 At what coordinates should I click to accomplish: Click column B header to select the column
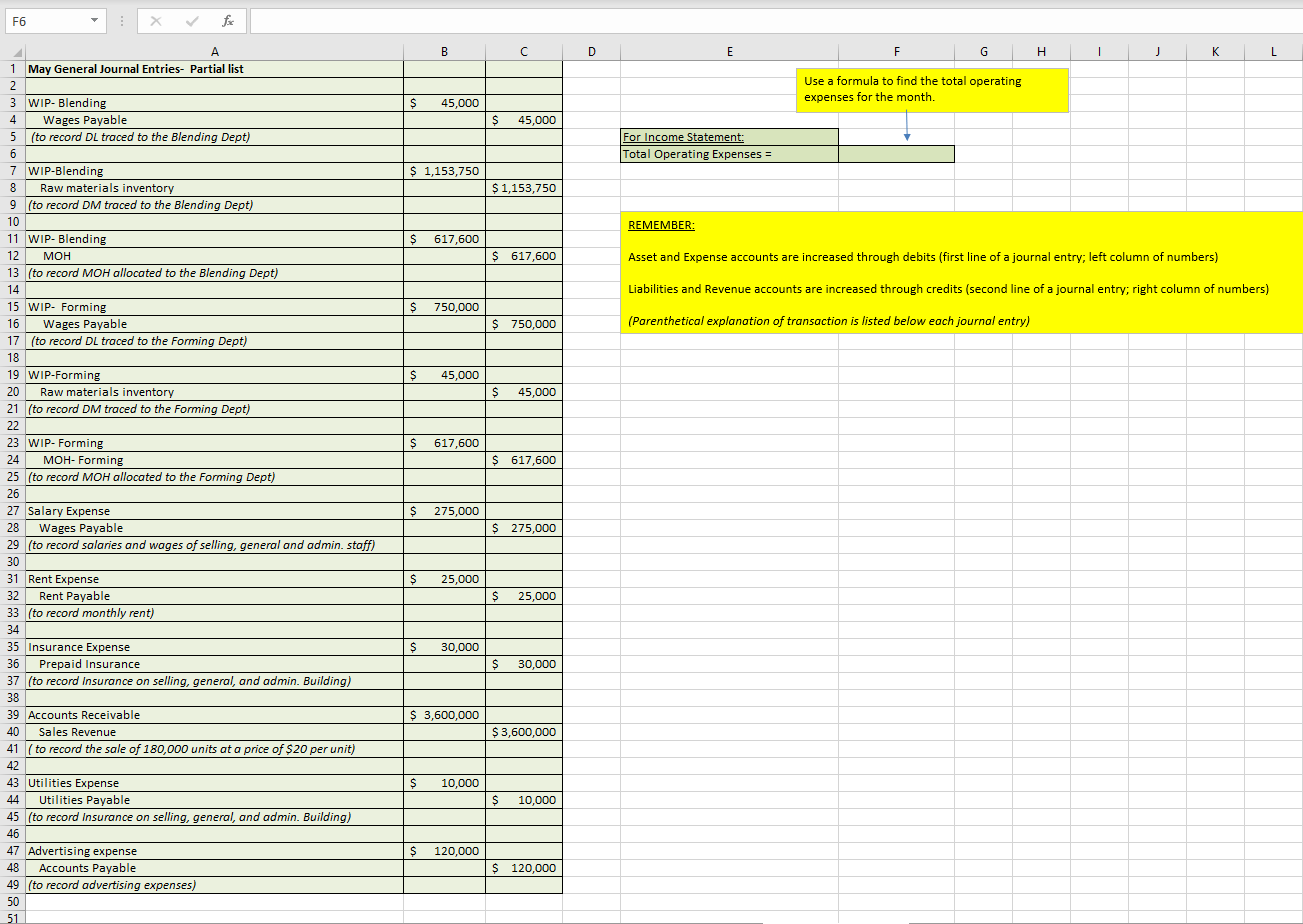pyautogui.click(x=444, y=51)
